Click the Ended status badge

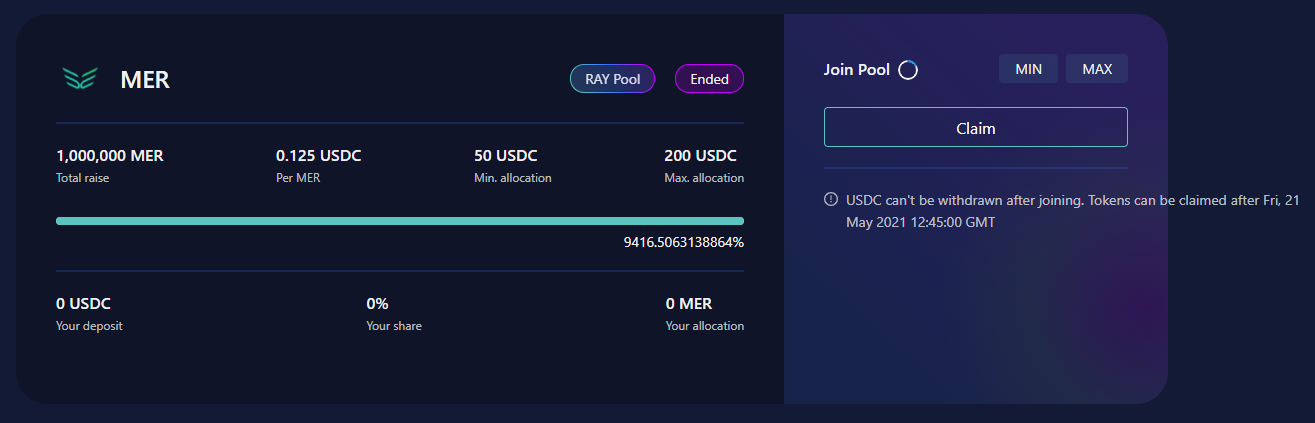[x=709, y=79]
